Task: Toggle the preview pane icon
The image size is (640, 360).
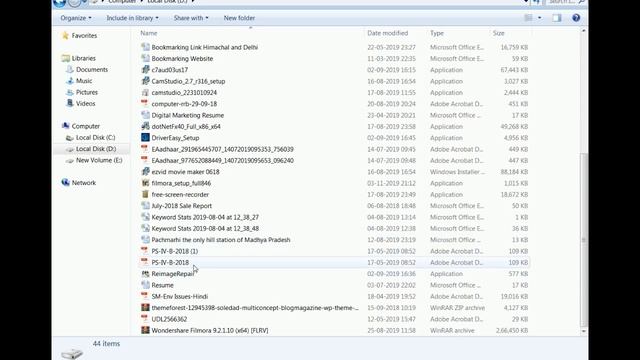Action: point(557,18)
